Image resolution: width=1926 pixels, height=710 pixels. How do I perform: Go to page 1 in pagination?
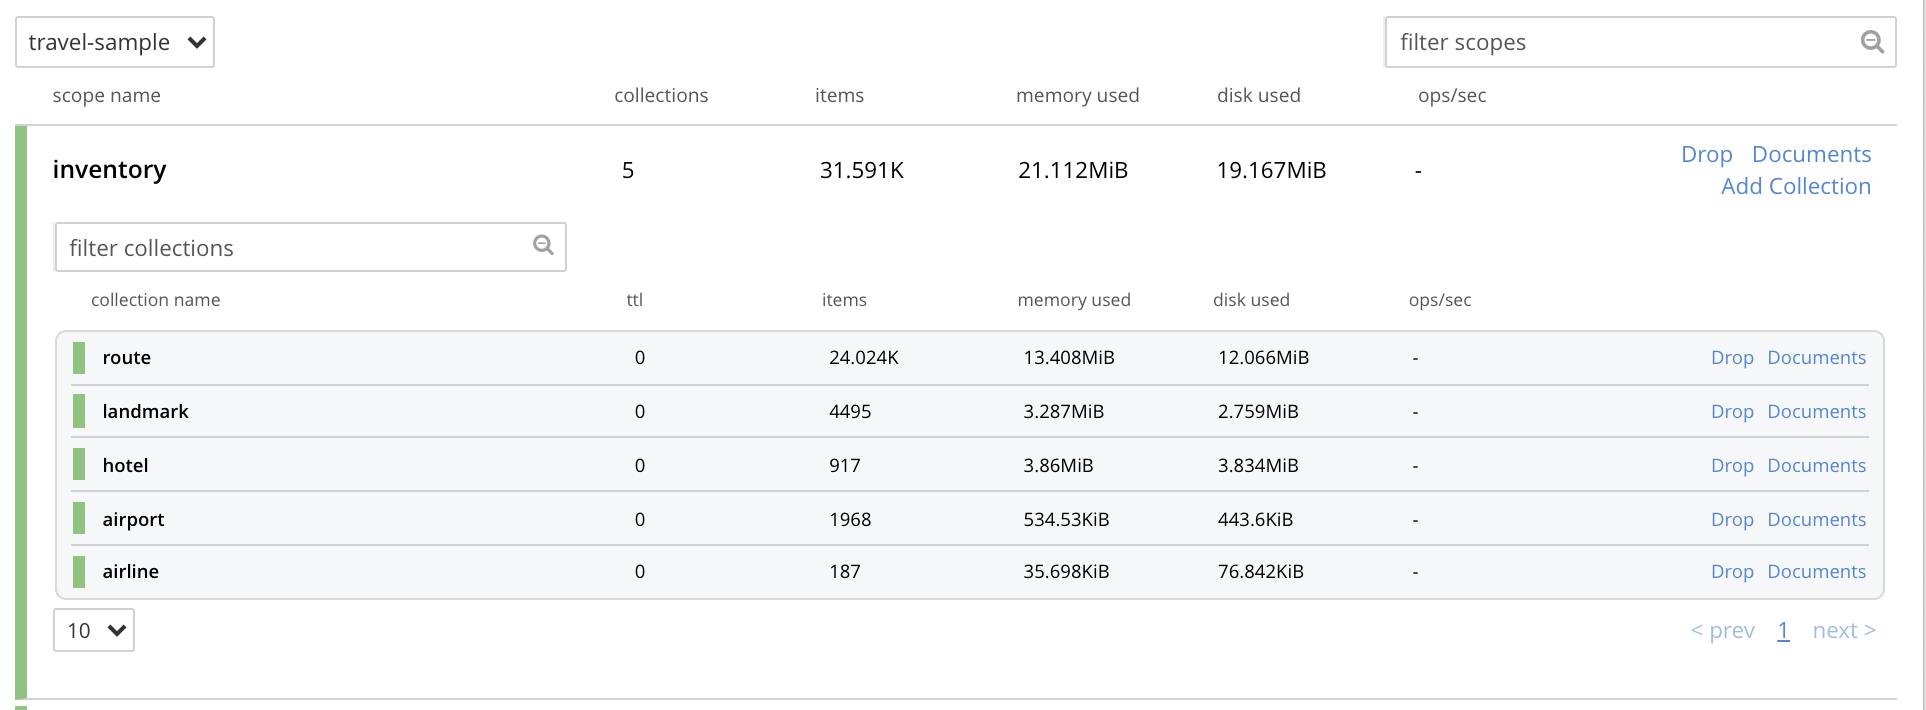pos(1783,631)
